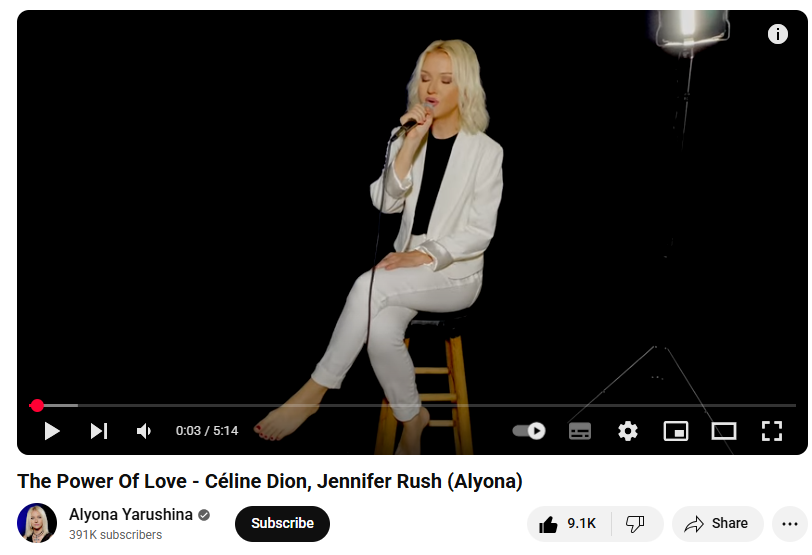Viewport: 812px width, 555px height.
Task: Enable theater mode view
Action: click(723, 431)
